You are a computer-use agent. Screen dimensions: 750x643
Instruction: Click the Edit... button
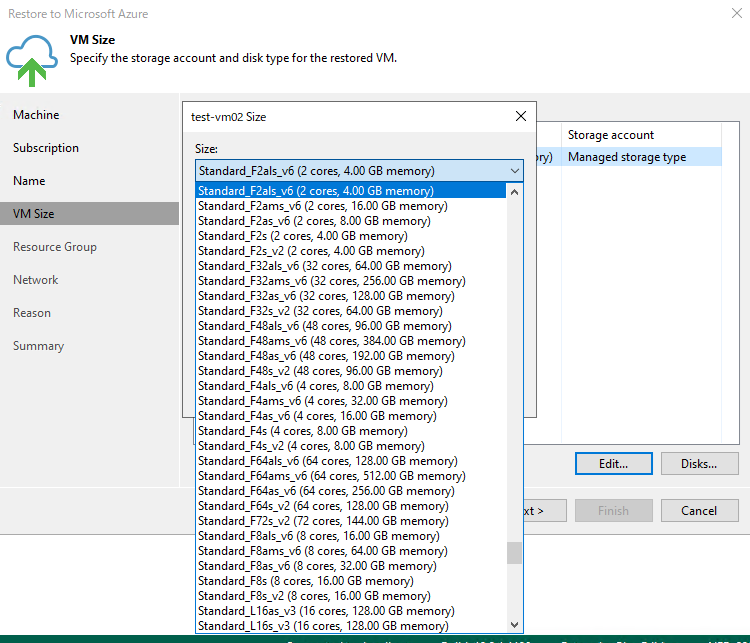[x=614, y=464]
